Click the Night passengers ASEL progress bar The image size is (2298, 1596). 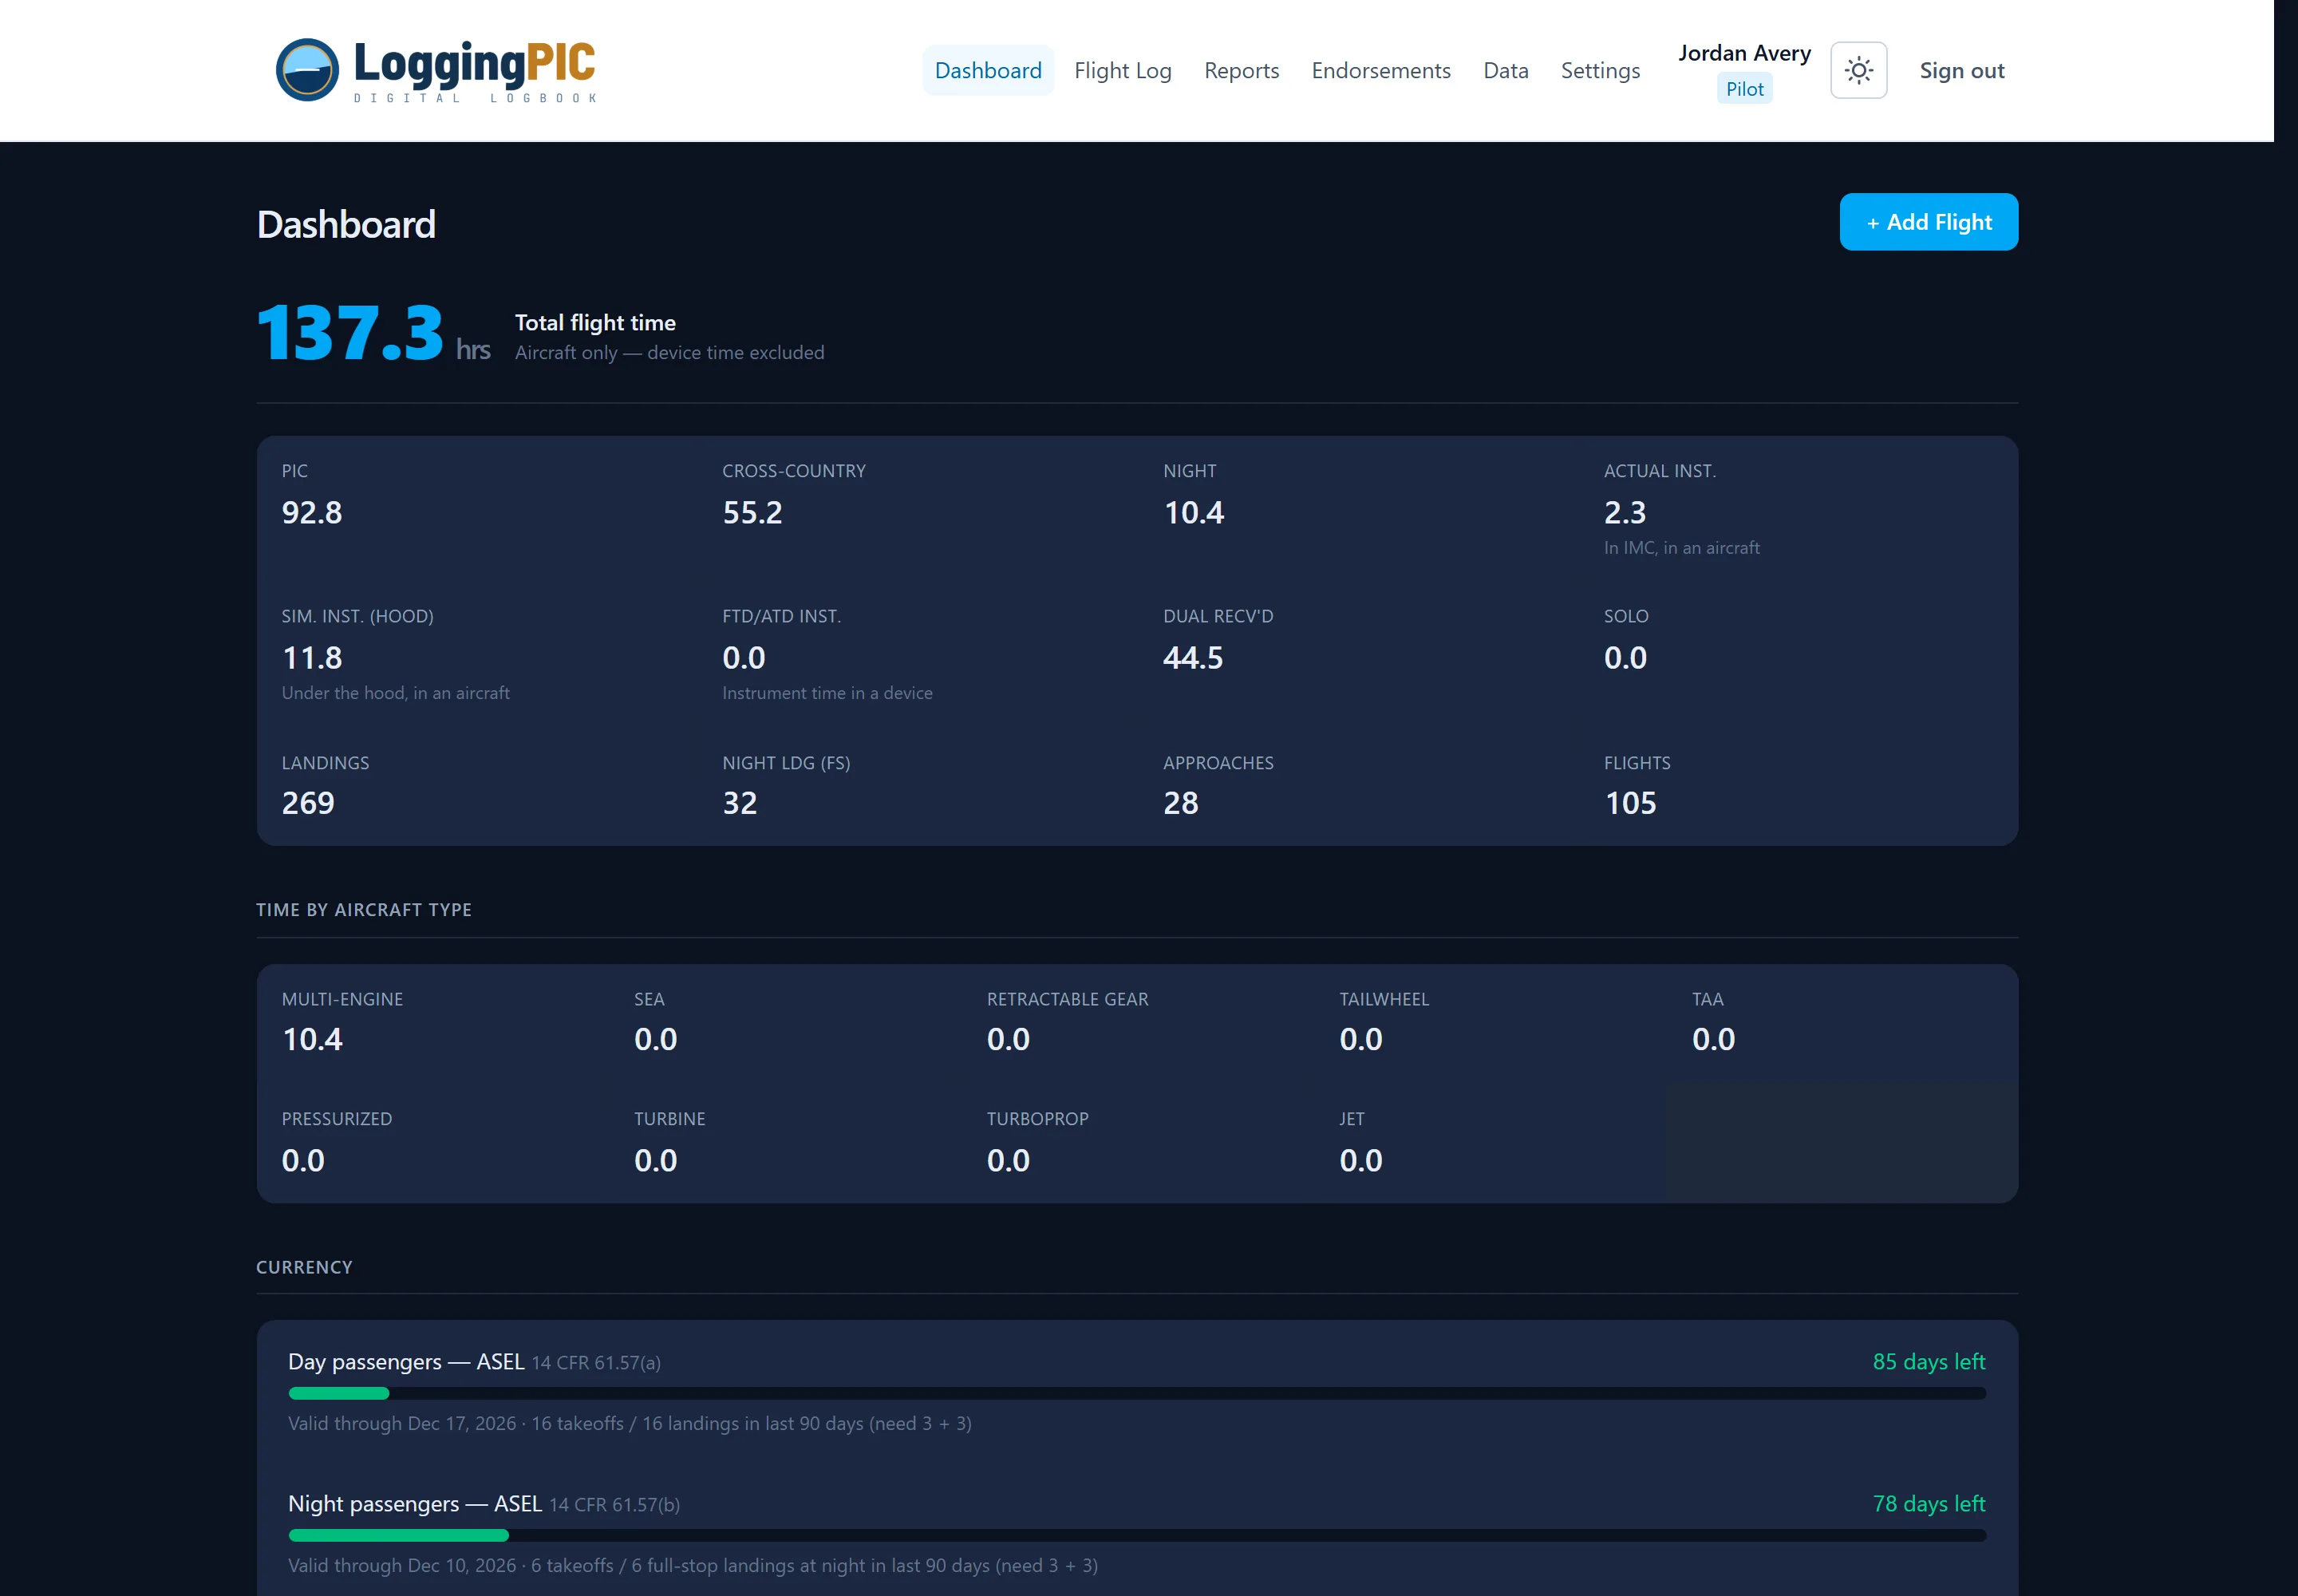[1136, 1535]
